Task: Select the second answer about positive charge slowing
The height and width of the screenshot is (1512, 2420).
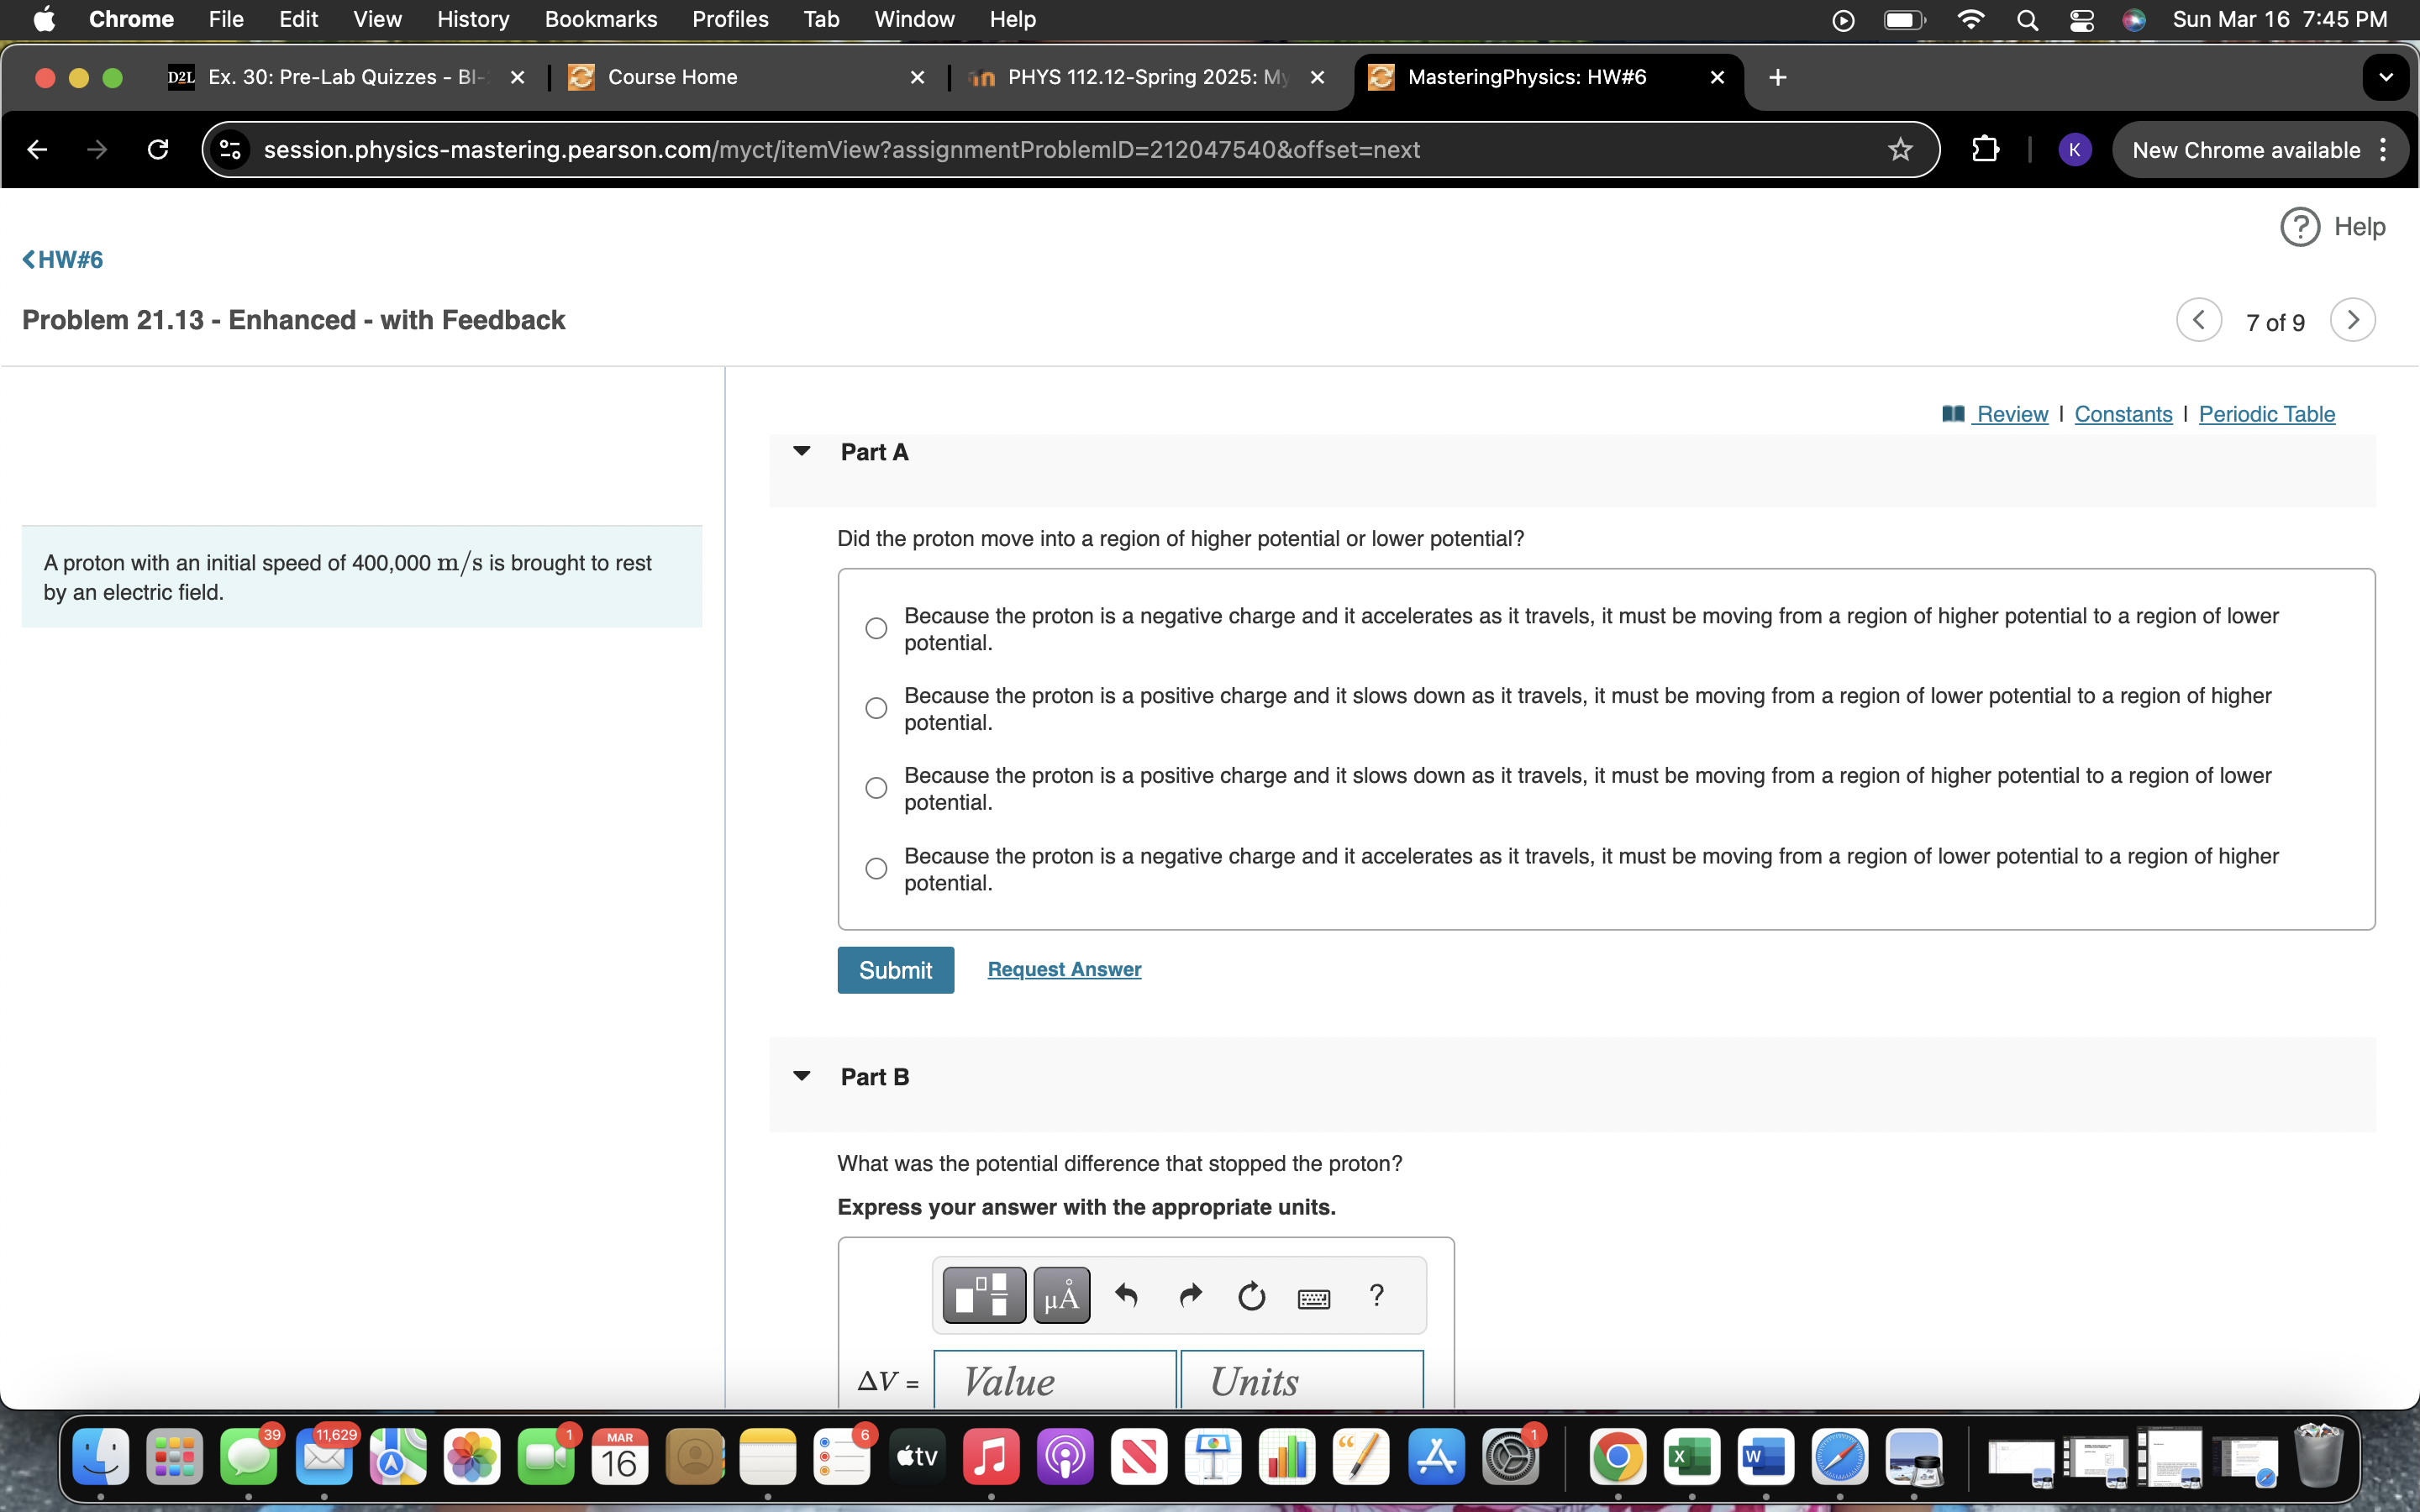Action: click(875, 708)
